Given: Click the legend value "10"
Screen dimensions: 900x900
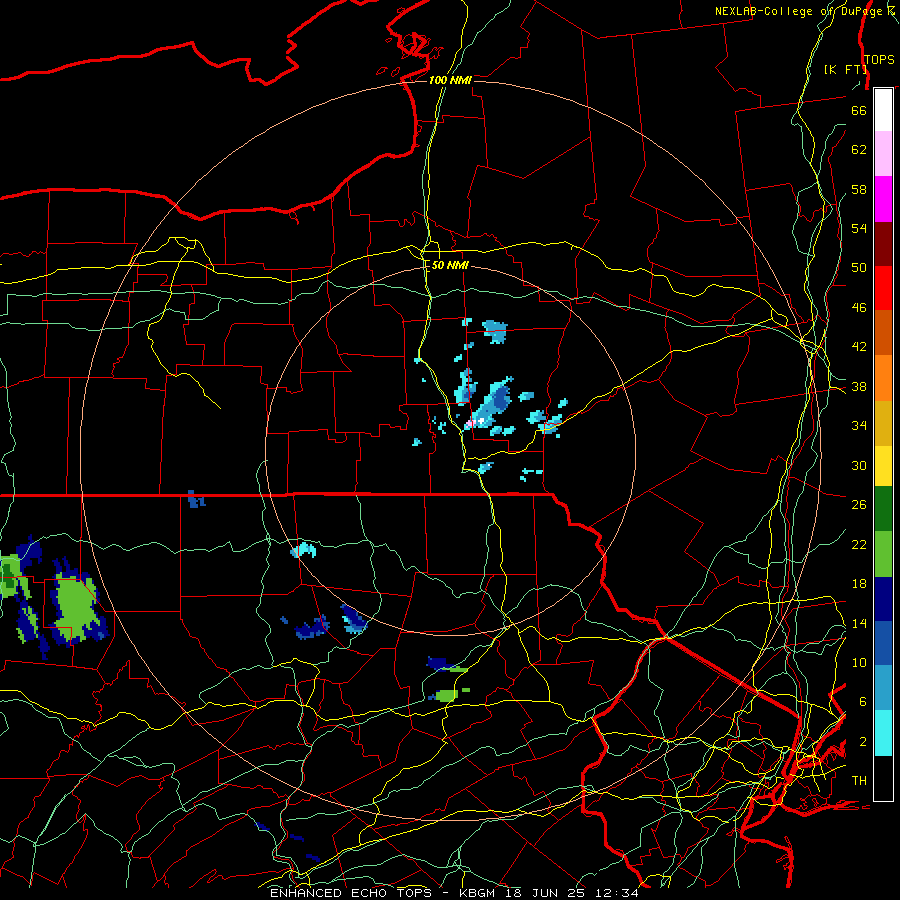Looking at the screenshot, I should [859, 663].
